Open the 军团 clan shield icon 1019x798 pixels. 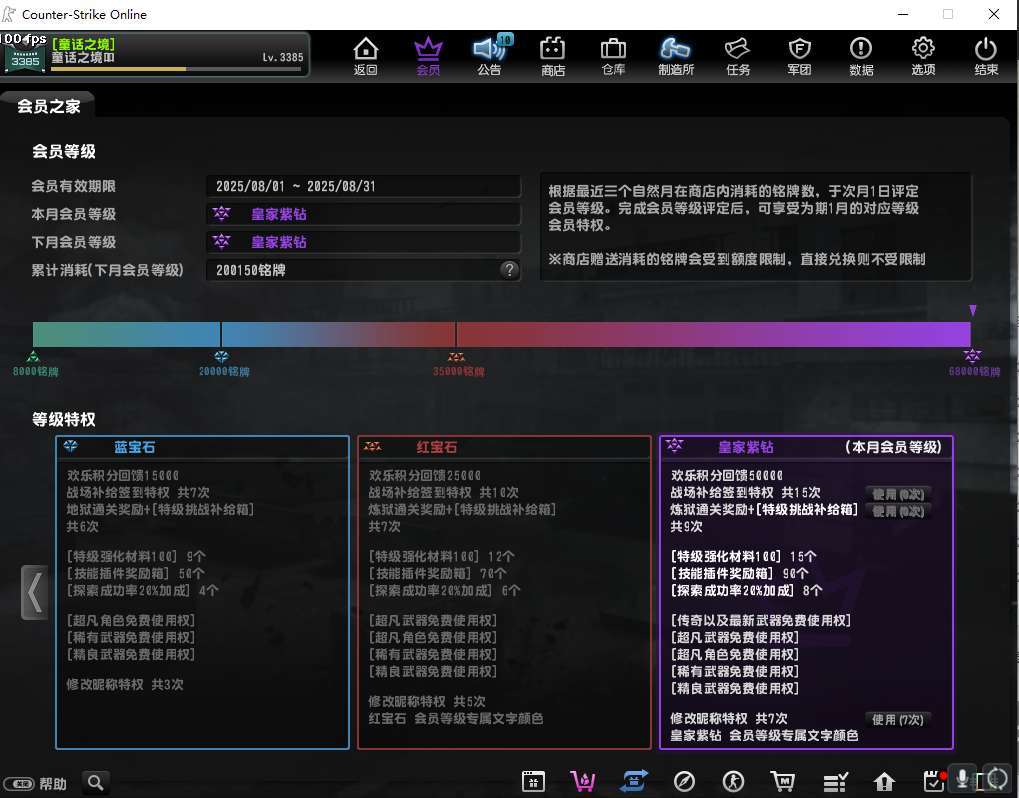point(799,56)
